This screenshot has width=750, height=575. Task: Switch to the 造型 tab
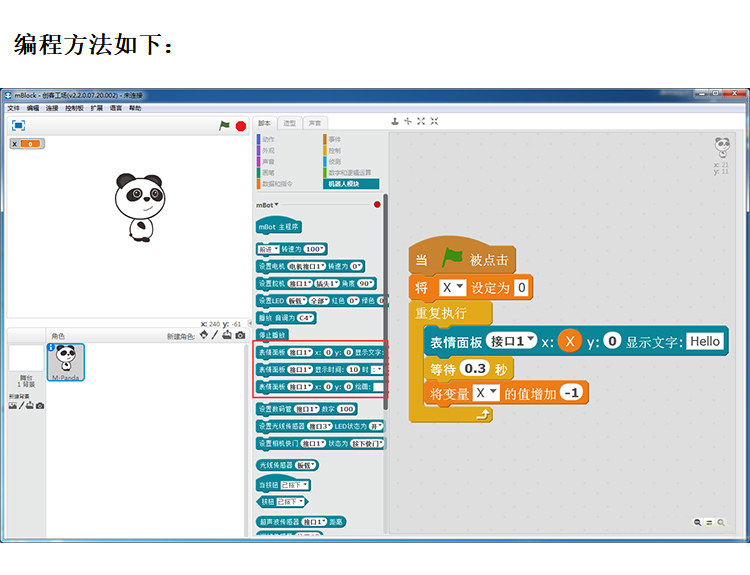point(289,123)
